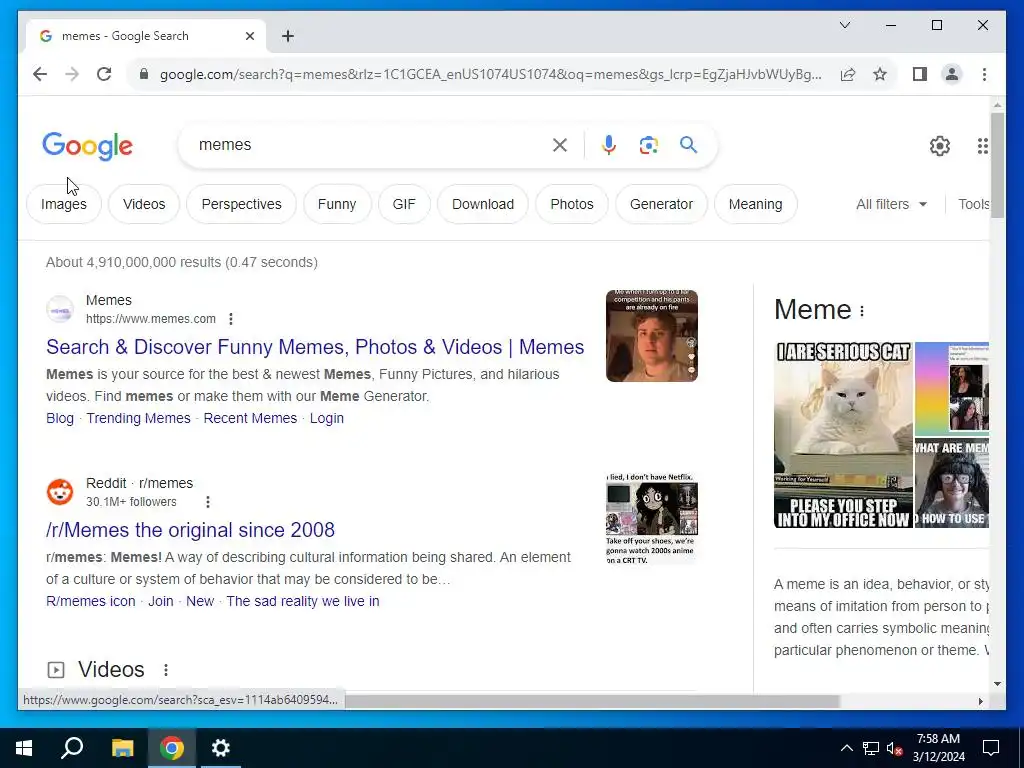Open the Google apps grid
Screen dimensions: 1024x768
pyautogui.click(x=982, y=146)
